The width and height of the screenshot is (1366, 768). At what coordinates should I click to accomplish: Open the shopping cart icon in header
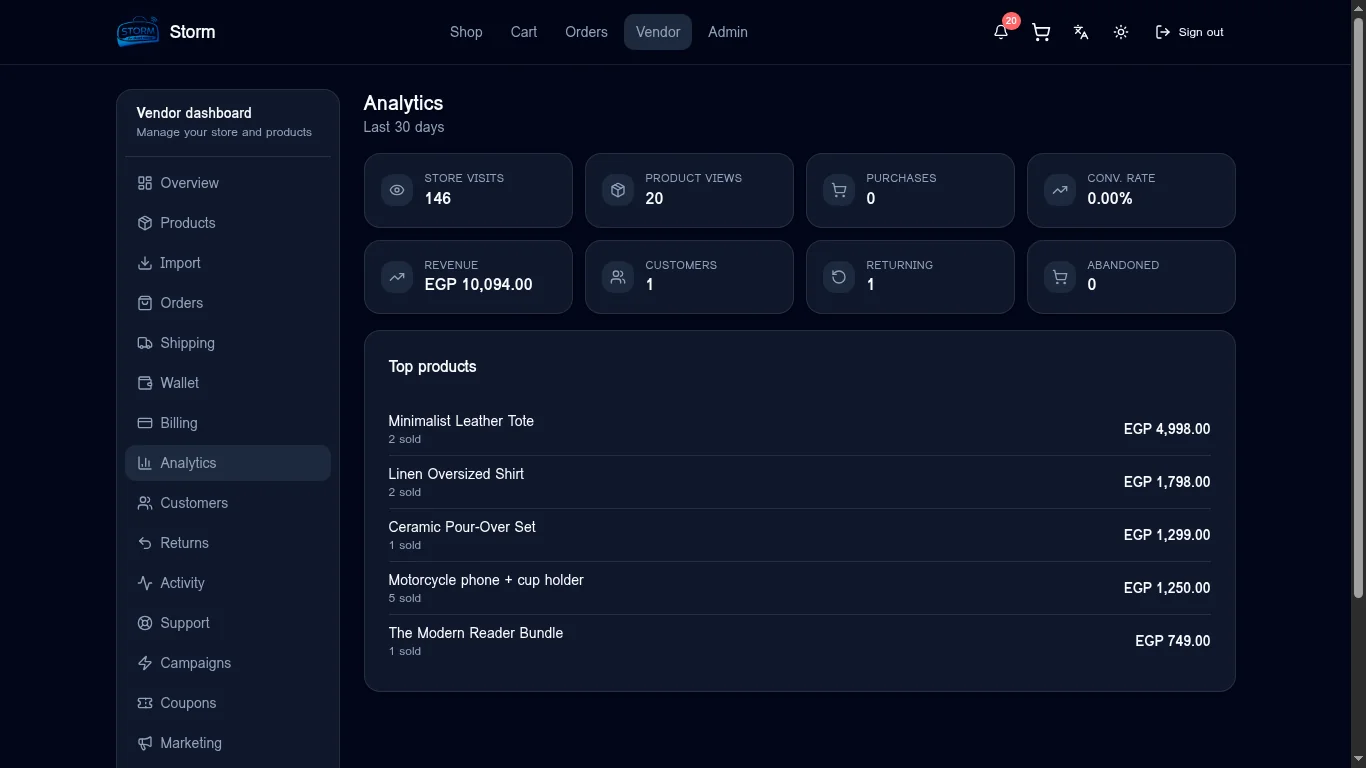1041,32
